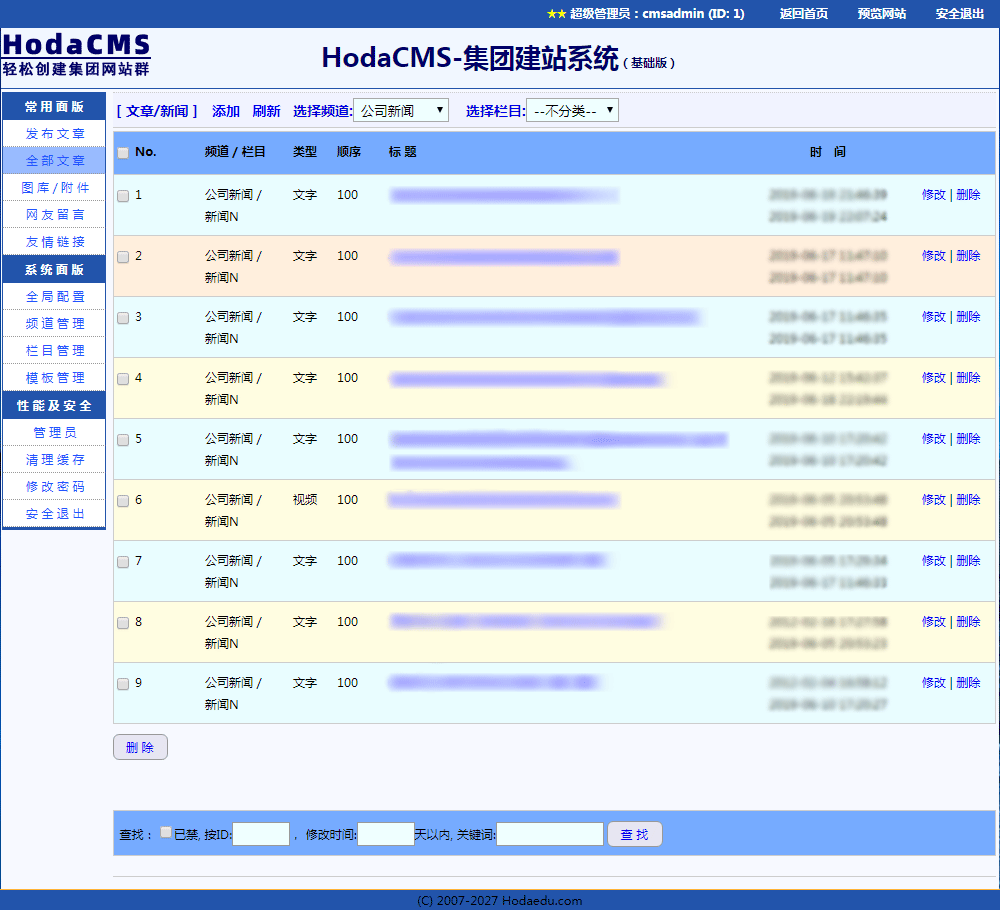The height and width of the screenshot is (910, 1000).
Task: Click the 标题 column header
Action: point(402,152)
